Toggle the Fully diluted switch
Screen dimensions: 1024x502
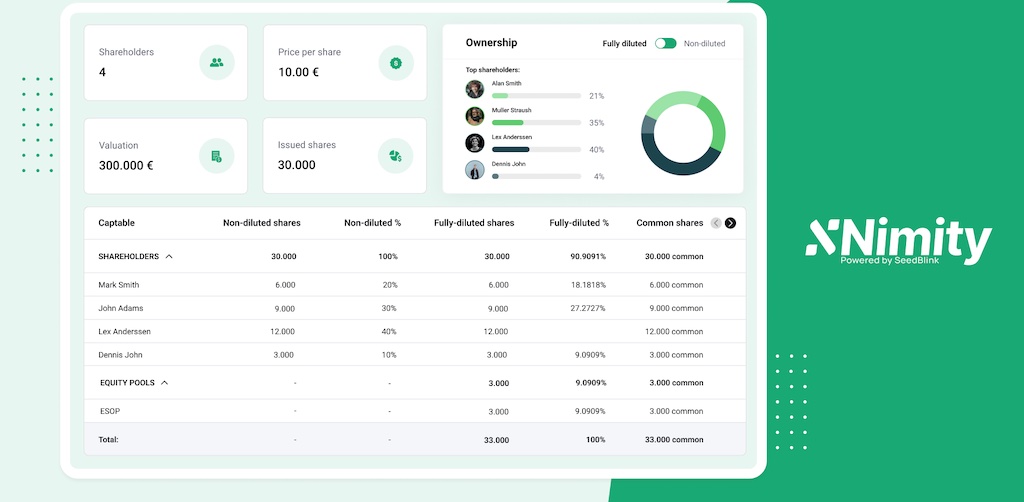pyautogui.click(x=665, y=44)
